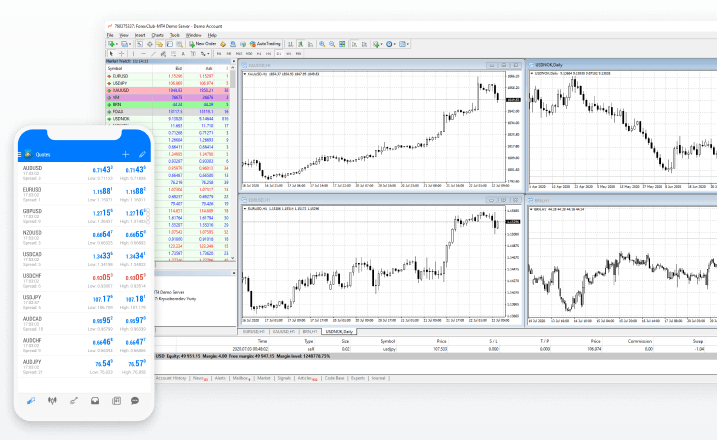Switch chart to W1 timeframe
The height and width of the screenshot is (440, 717).
click(289, 54)
